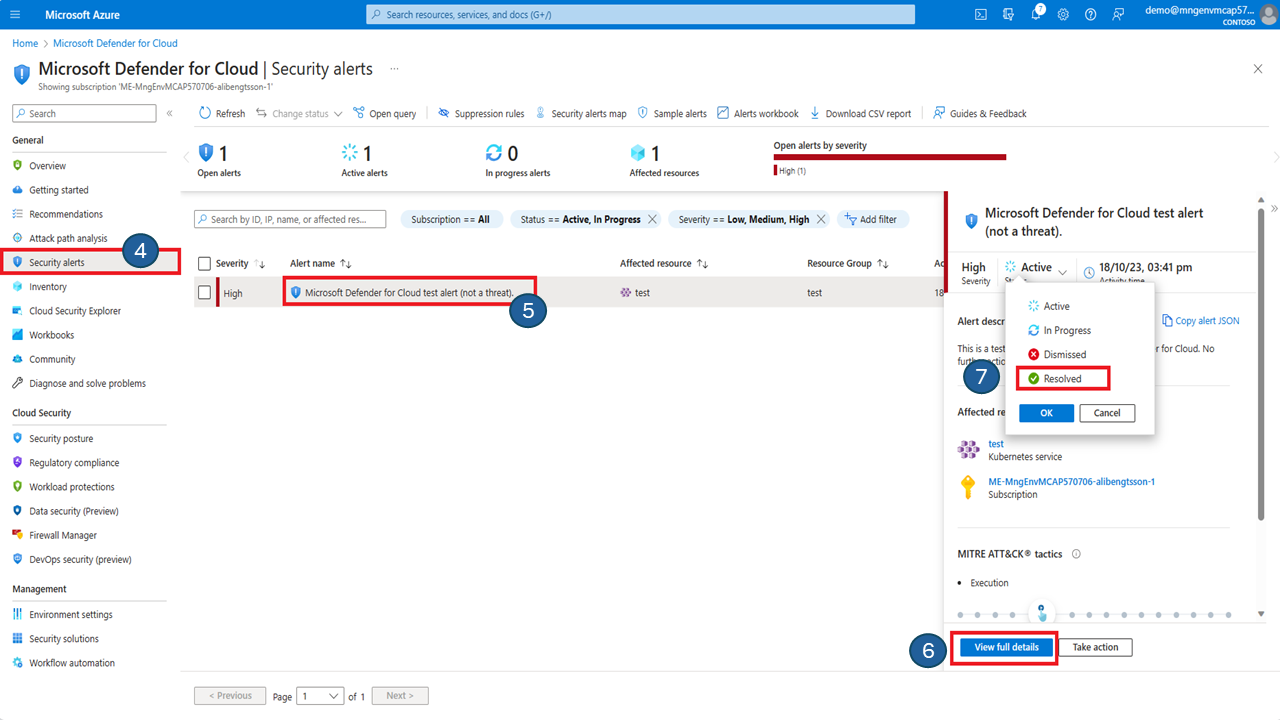The image size is (1280, 720).
Task: Sort by Affected resource column
Action: point(664,264)
